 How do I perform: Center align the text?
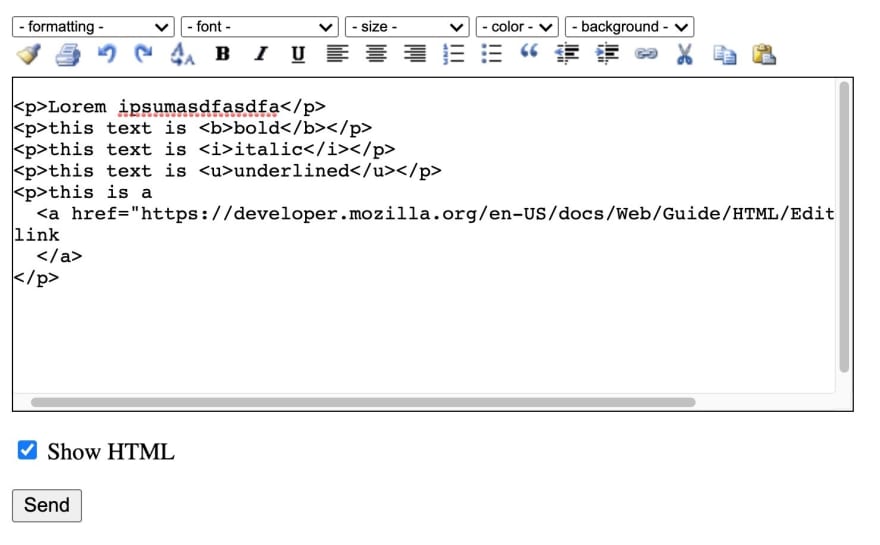coord(376,54)
